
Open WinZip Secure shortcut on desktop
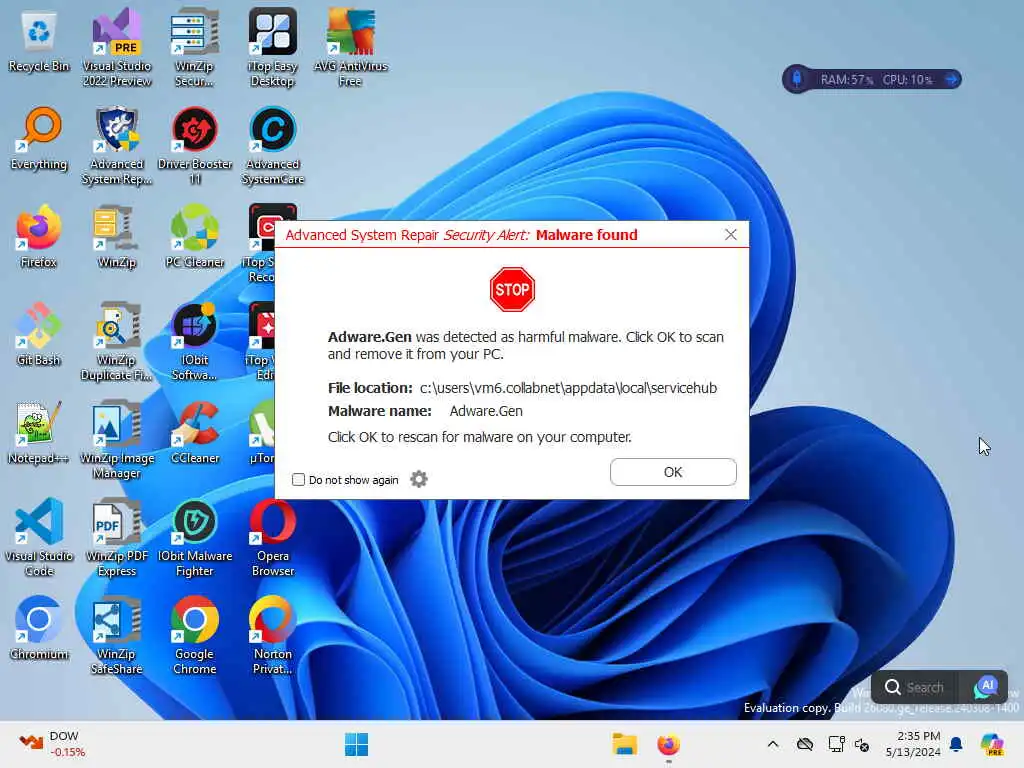coord(194,47)
